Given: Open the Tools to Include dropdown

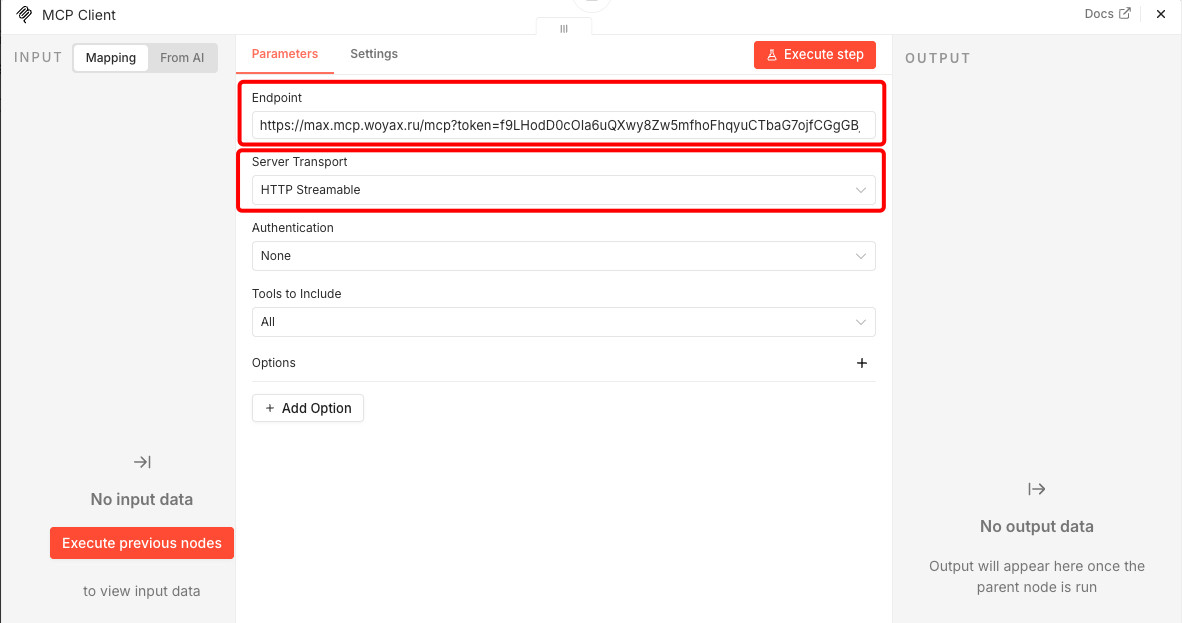Looking at the screenshot, I should pyautogui.click(x=563, y=322).
